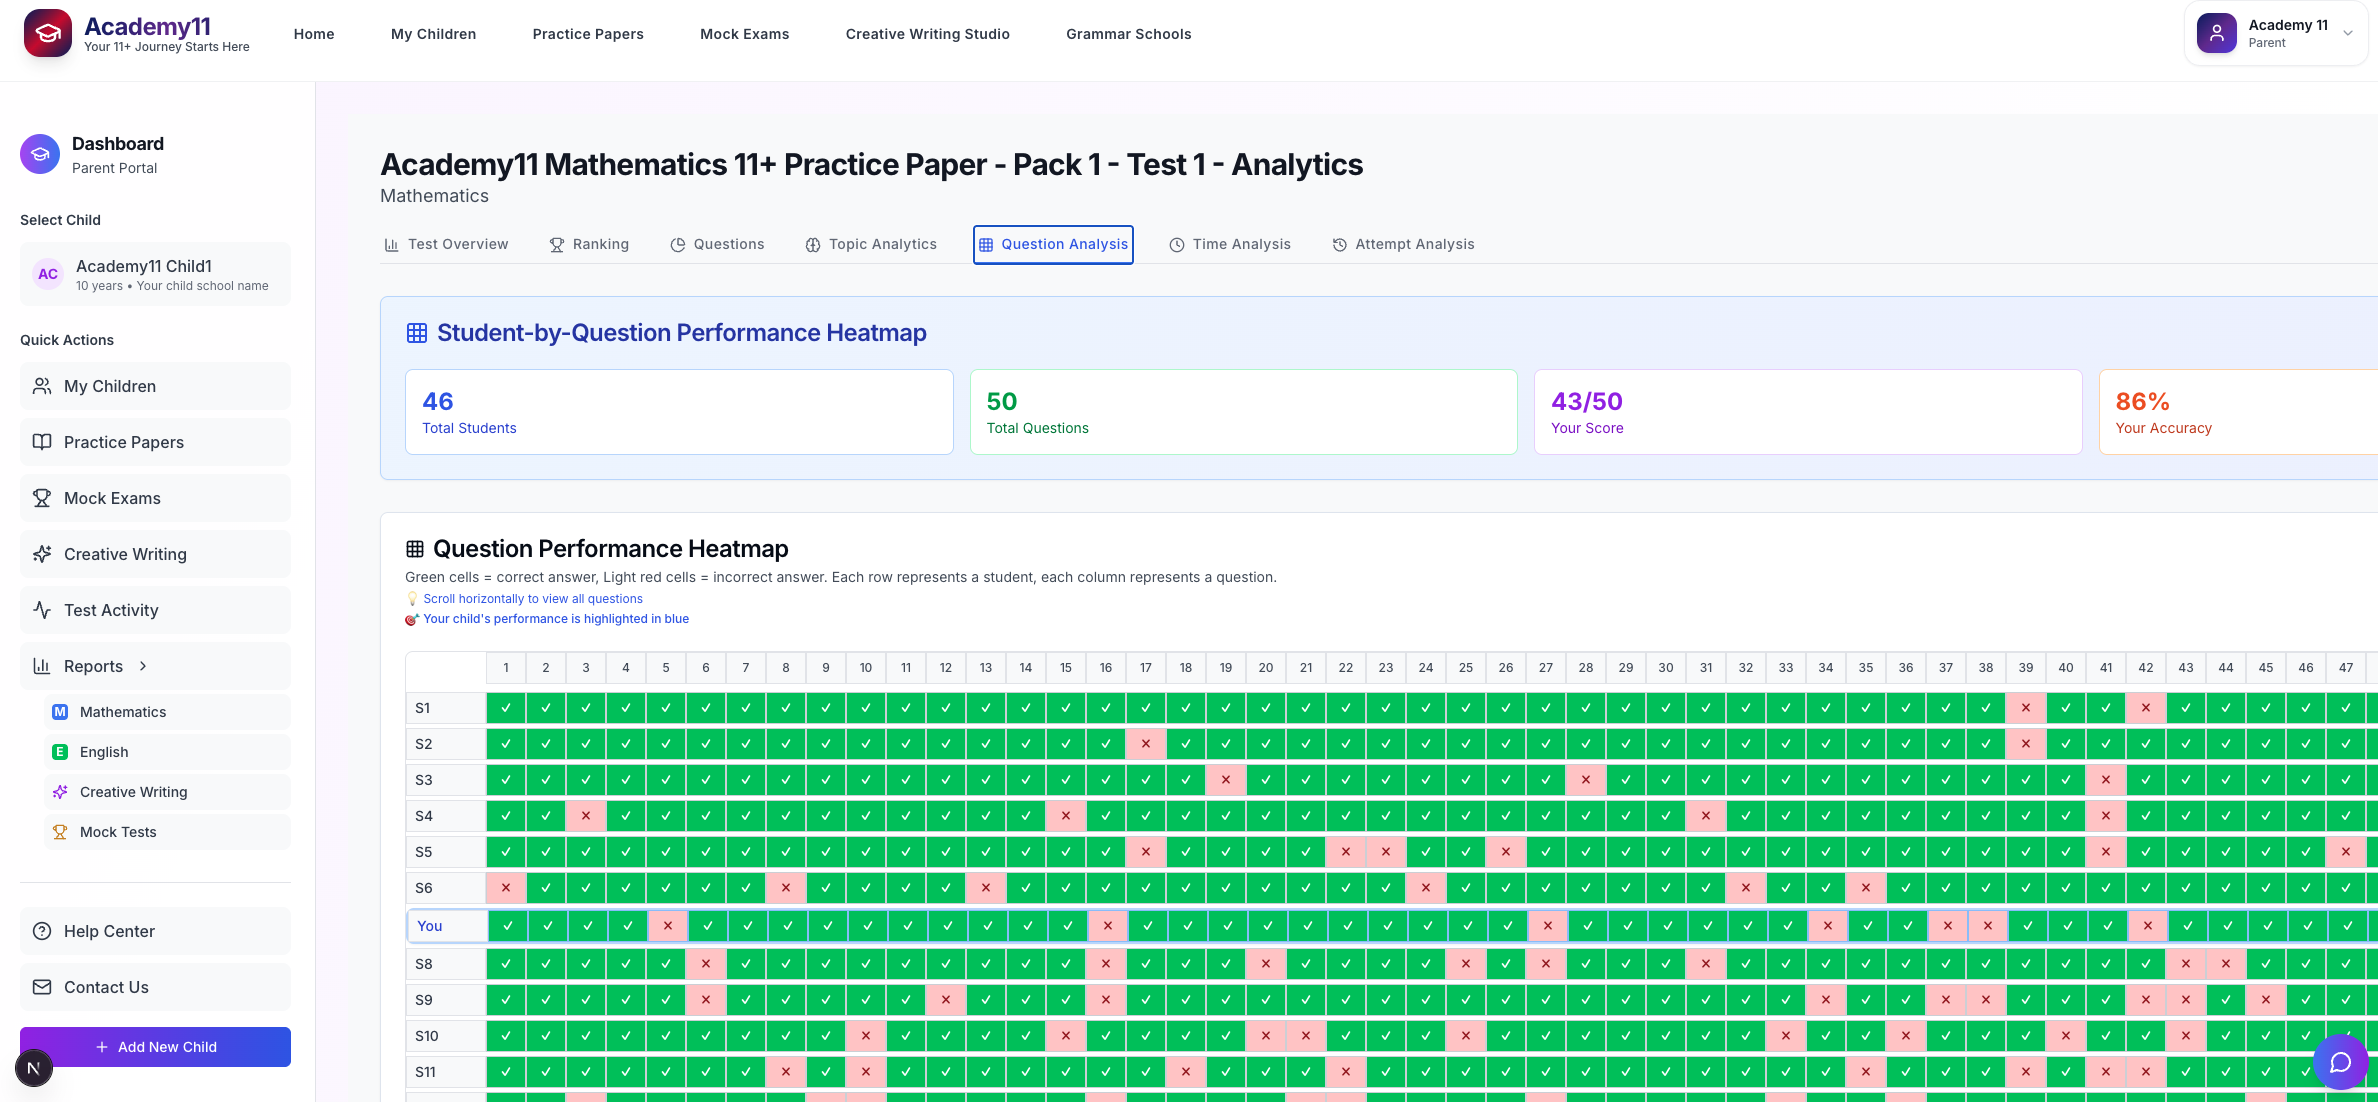Click the dark N avatar icon at bottom-left
Viewport: 2378px width, 1102px height.
point(33,1068)
